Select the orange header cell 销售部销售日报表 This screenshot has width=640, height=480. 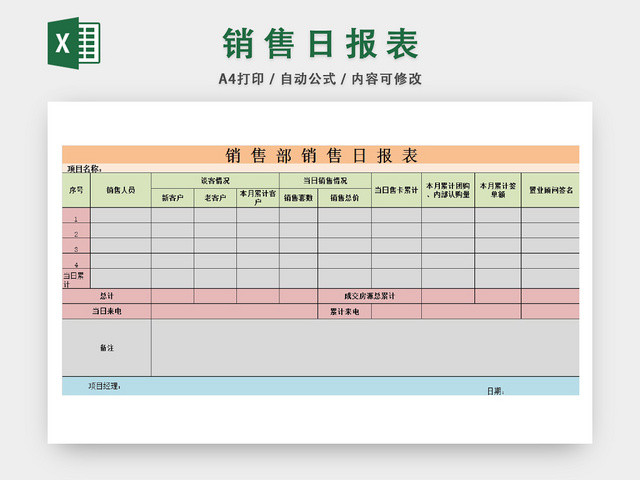click(320, 155)
